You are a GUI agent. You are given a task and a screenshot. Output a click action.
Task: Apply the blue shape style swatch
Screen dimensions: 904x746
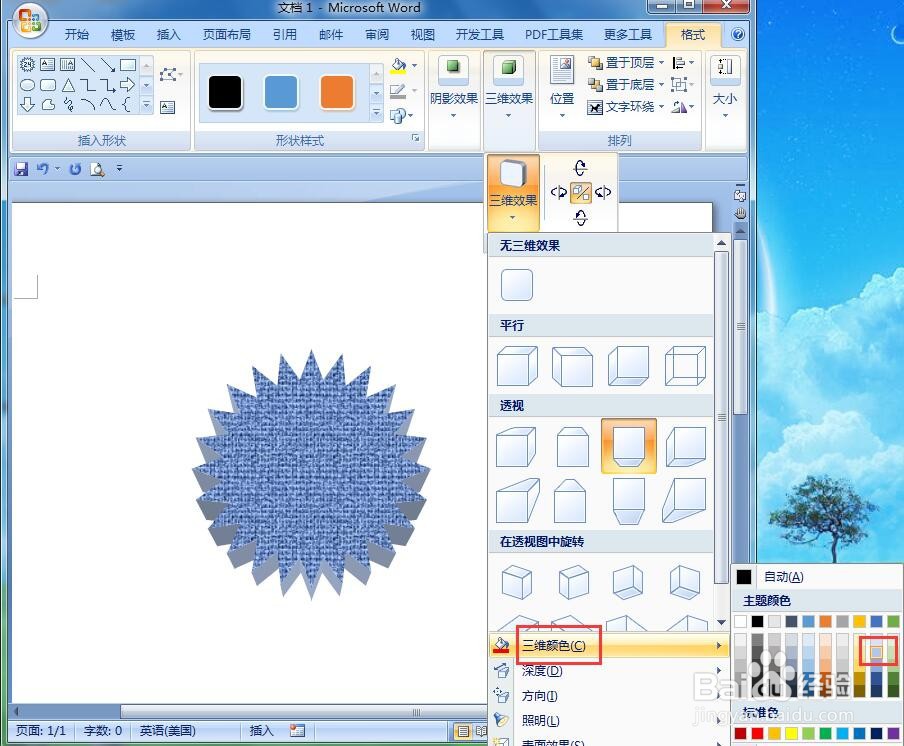tap(281, 92)
